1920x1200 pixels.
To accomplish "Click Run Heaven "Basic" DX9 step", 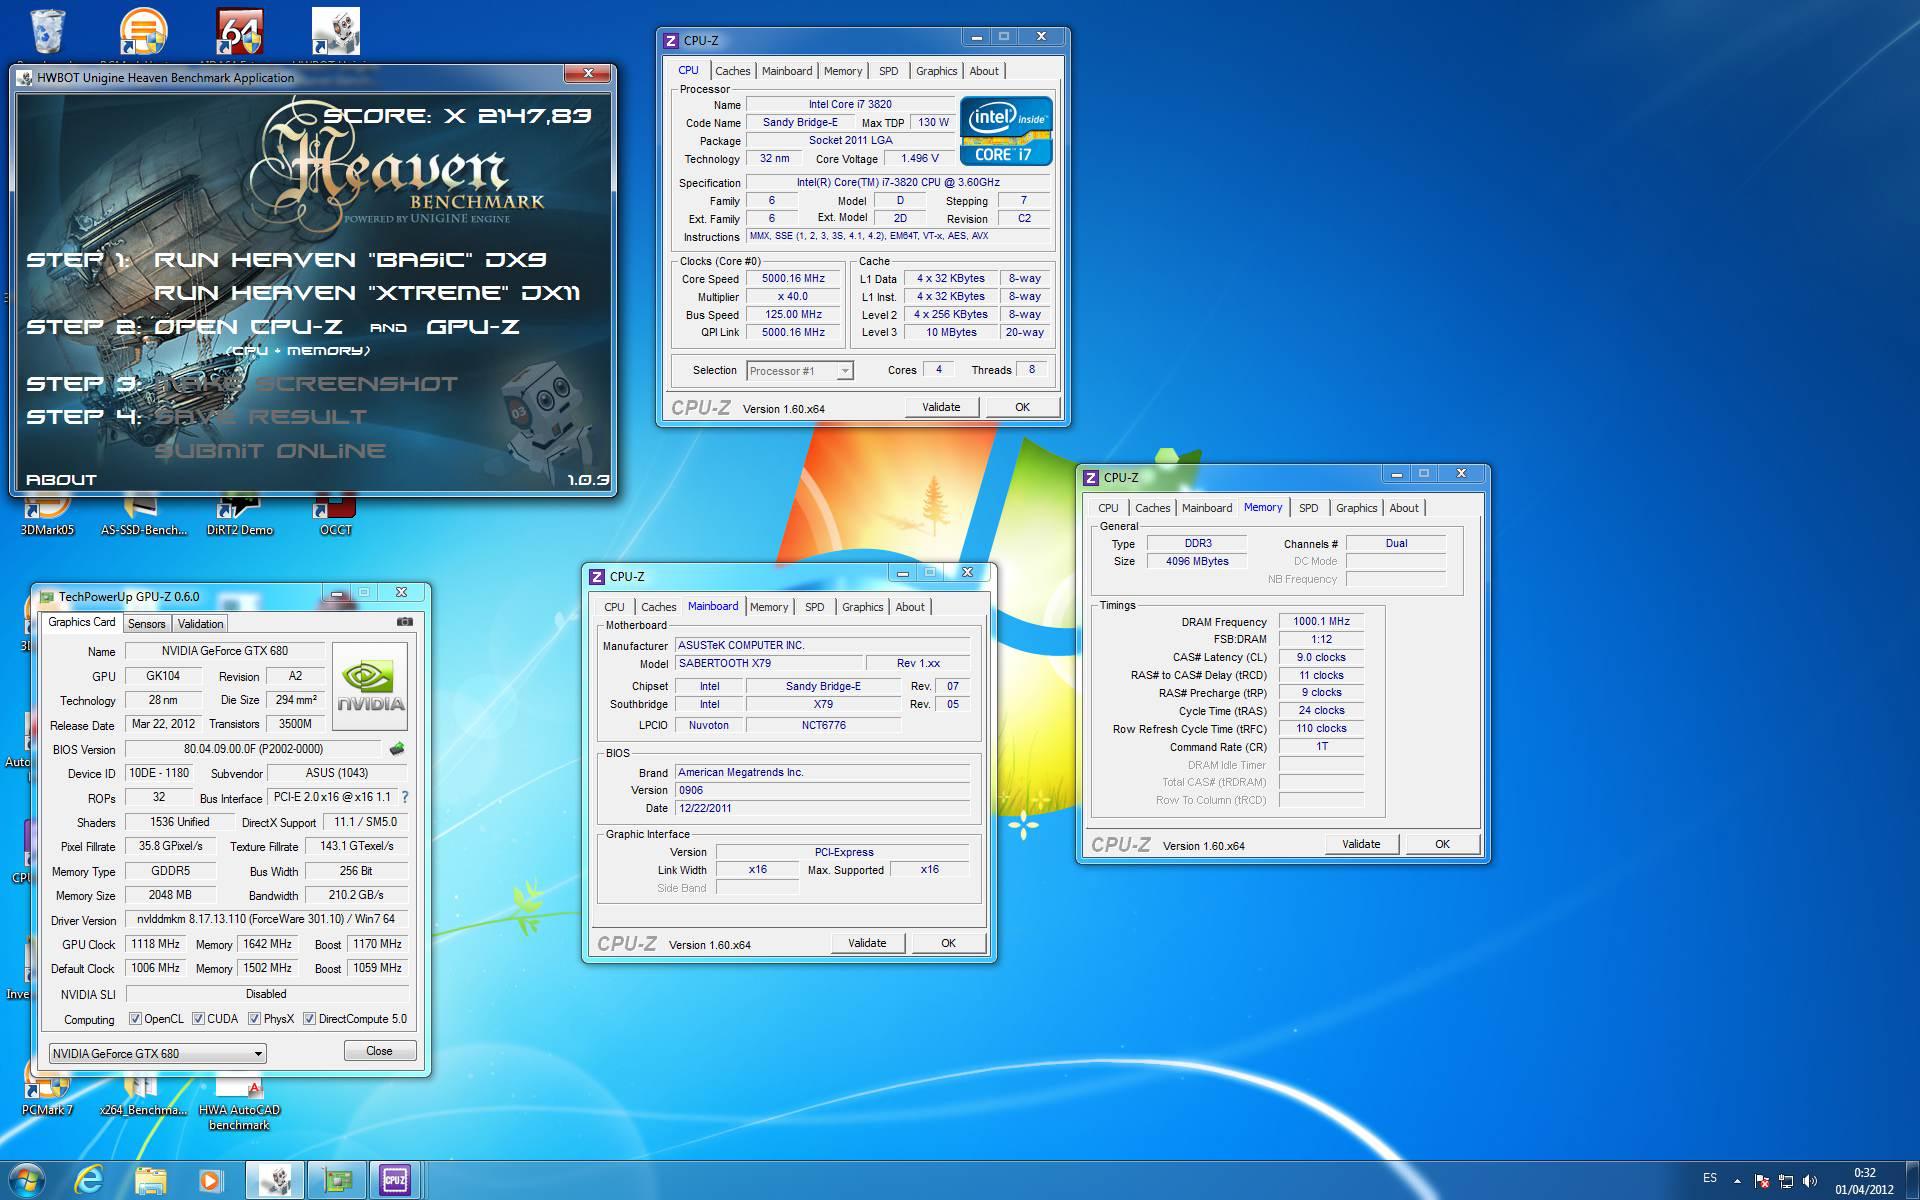I will (x=350, y=260).
